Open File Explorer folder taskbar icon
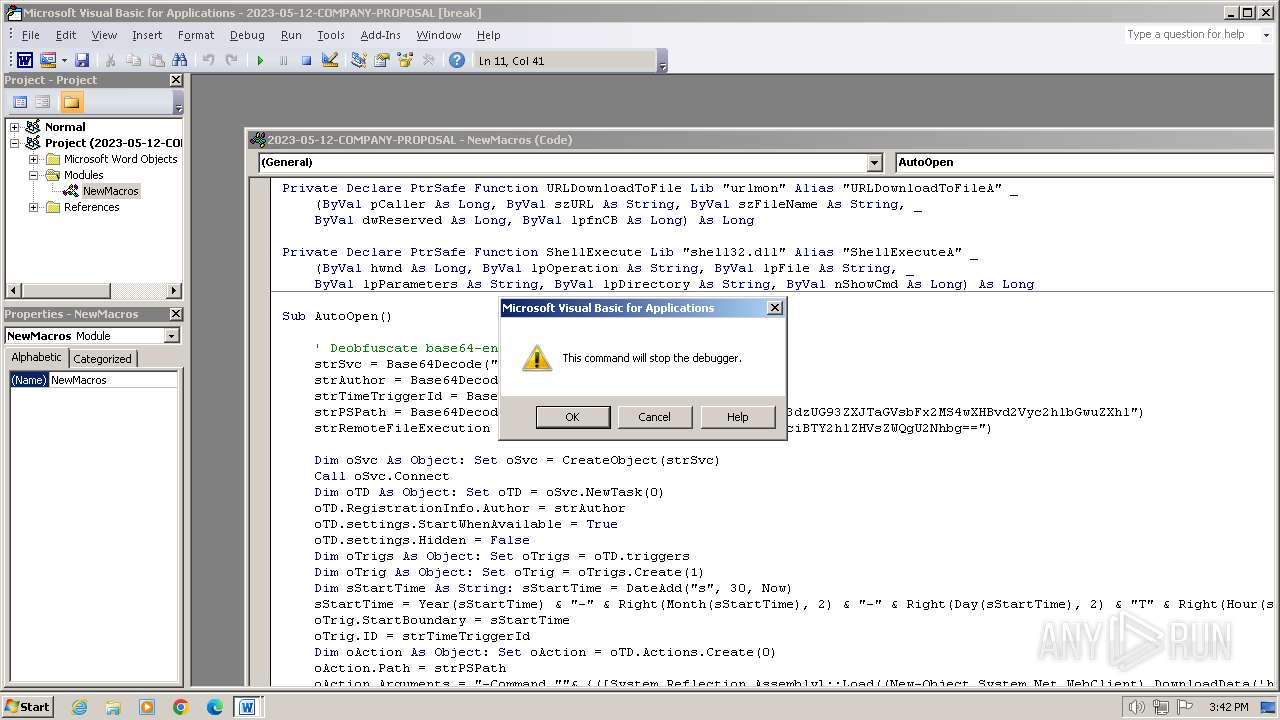Screen dimensions: 1280x720 point(113,707)
